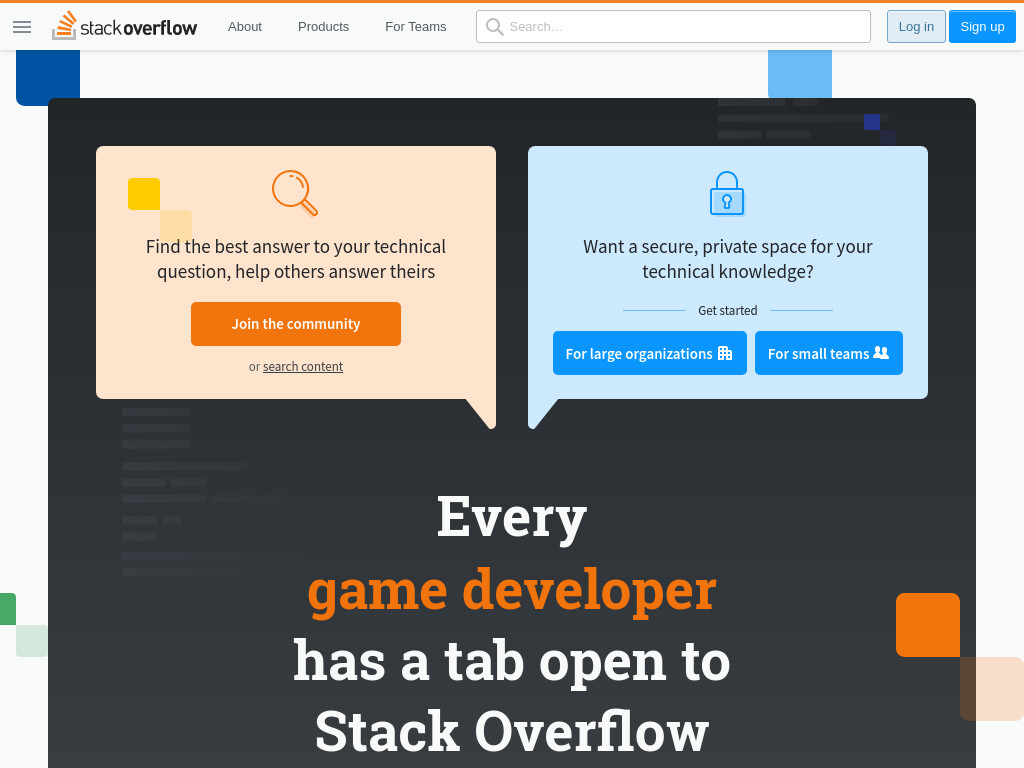Click the Log in button
The width and height of the screenshot is (1024, 768).
[x=916, y=27]
